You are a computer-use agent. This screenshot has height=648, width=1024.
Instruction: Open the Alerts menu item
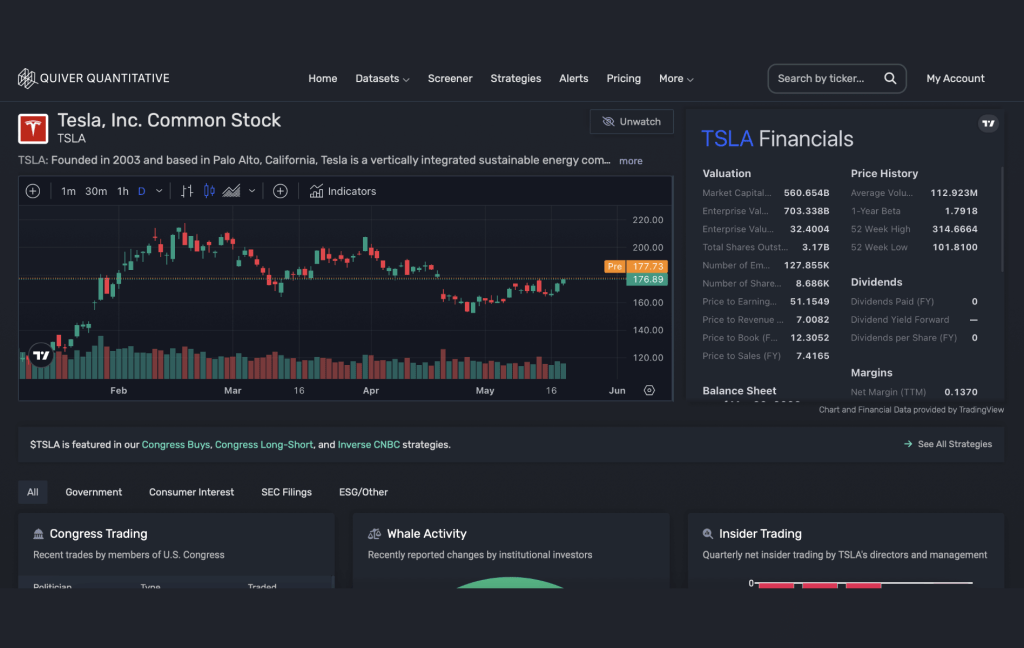point(573,78)
